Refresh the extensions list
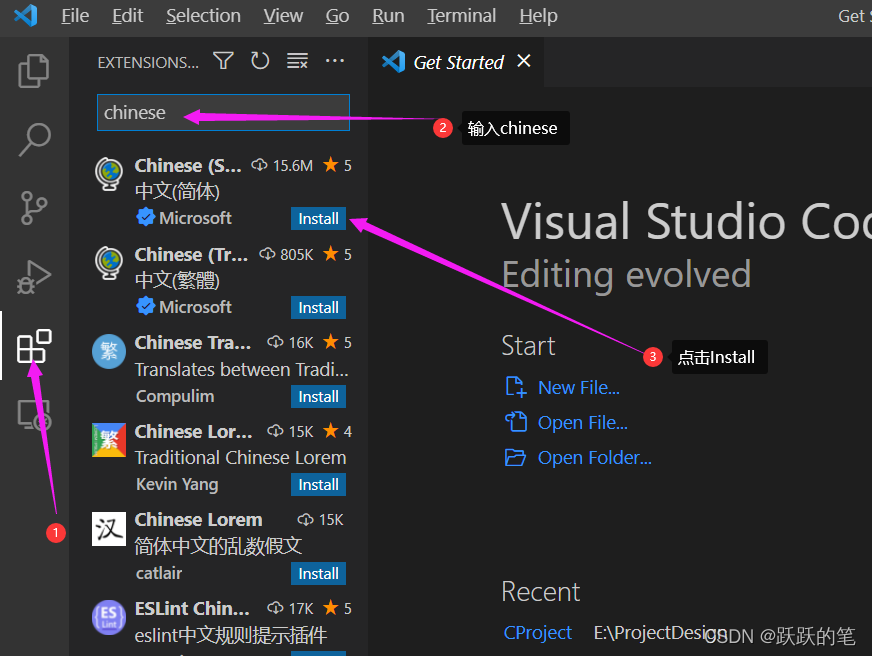872x656 pixels. point(260,61)
